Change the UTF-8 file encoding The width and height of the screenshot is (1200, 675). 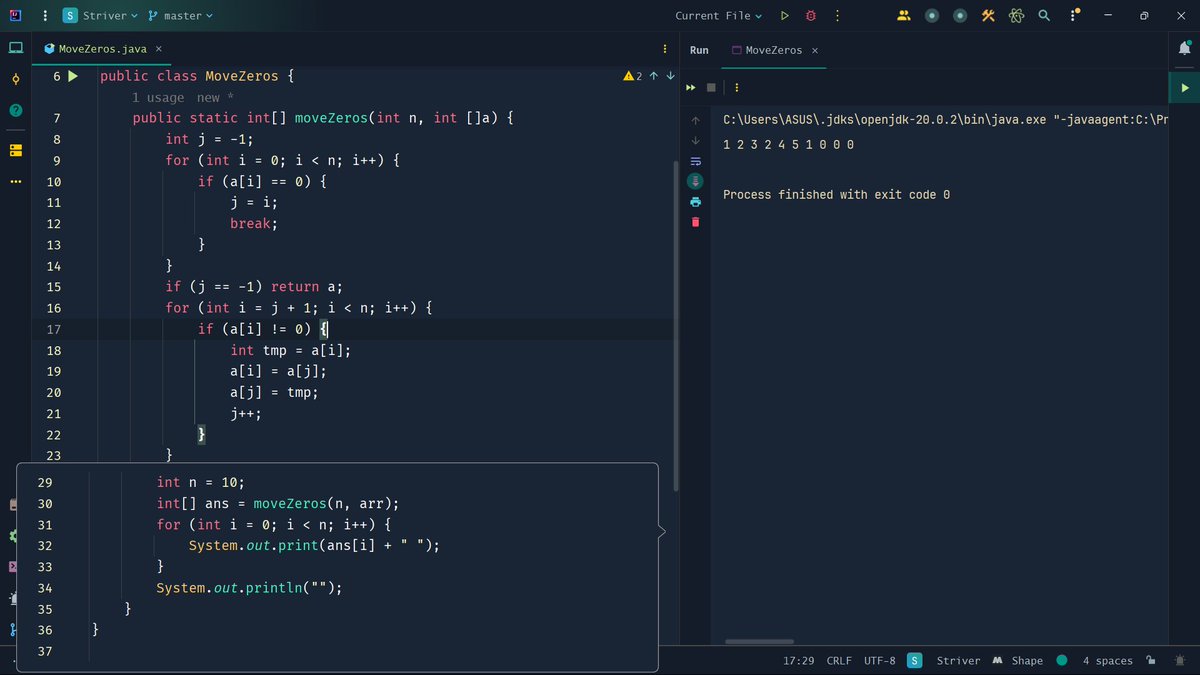(879, 661)
